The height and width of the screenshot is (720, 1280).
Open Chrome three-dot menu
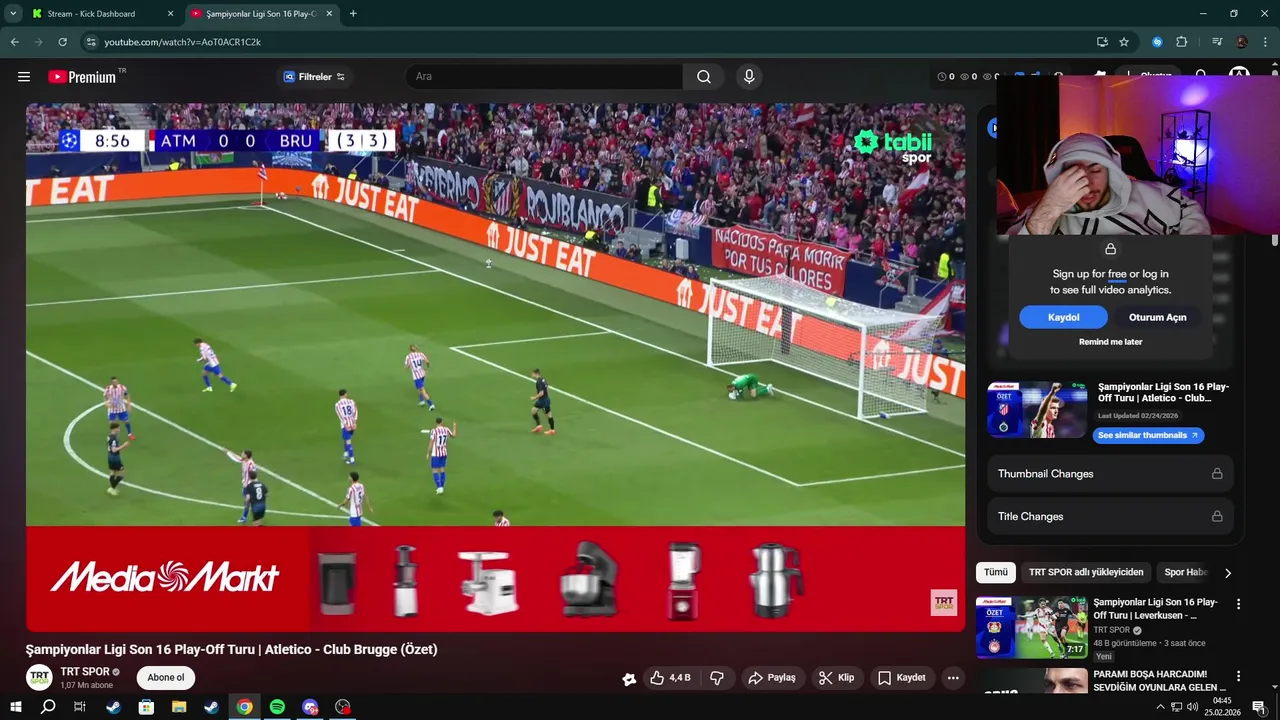point(1266,42)
